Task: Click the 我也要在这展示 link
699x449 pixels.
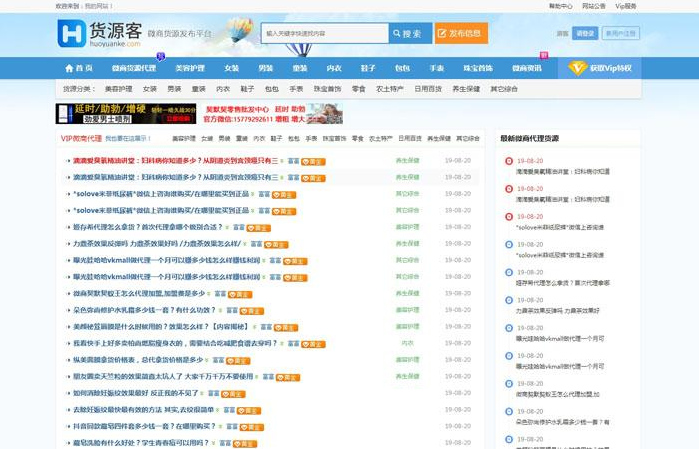Action: coord(128,139)
